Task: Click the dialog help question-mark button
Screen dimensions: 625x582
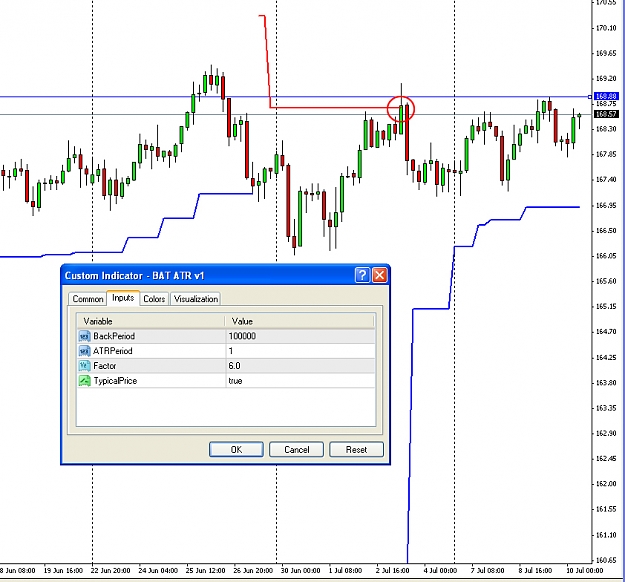Action: pyautogui.click(x=362, y=275)
